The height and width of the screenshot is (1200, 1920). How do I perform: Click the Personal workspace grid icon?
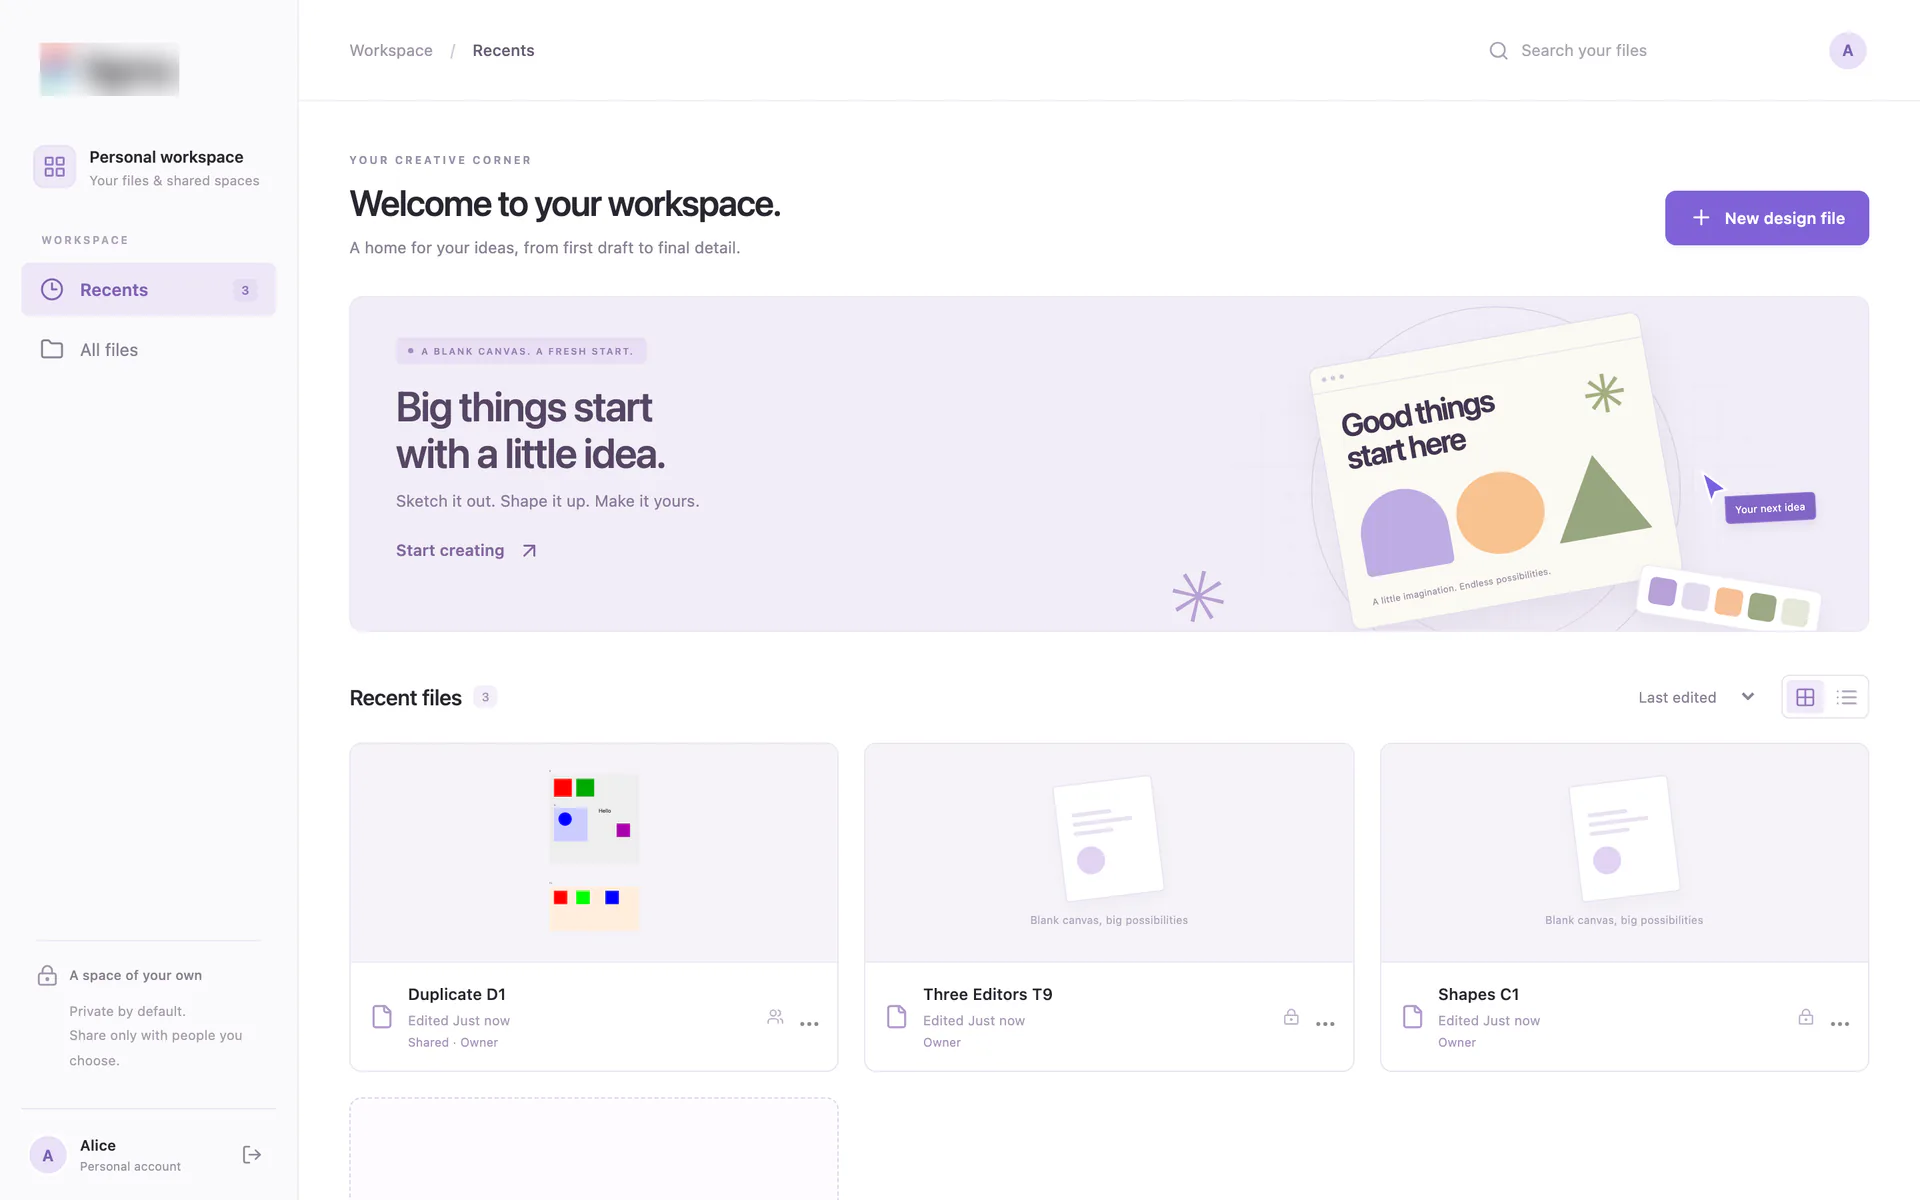(55, 166)
